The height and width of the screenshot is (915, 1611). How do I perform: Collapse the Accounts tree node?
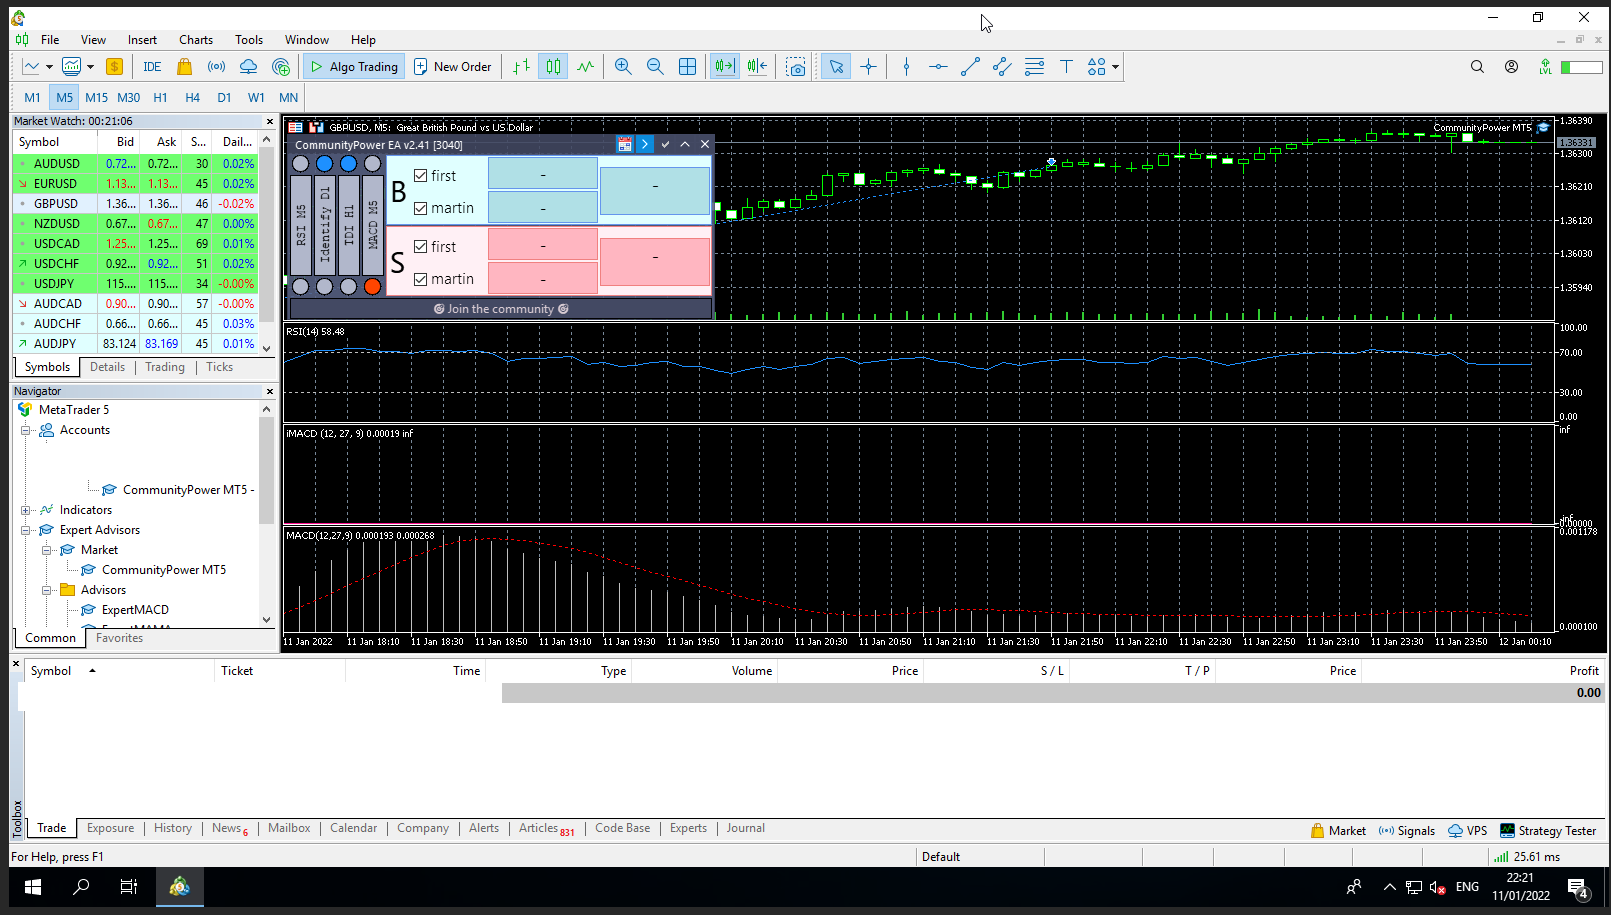point(26,430)
